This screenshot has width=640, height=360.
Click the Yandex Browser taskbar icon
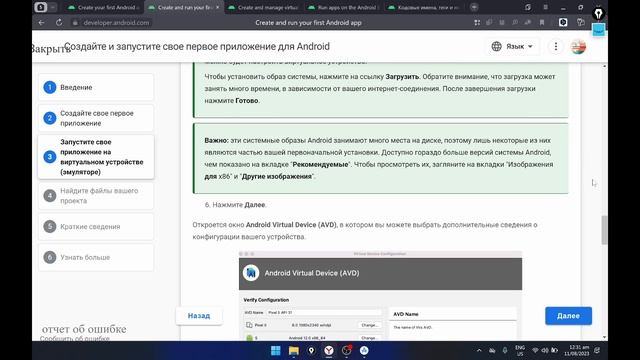pos(329,350)
